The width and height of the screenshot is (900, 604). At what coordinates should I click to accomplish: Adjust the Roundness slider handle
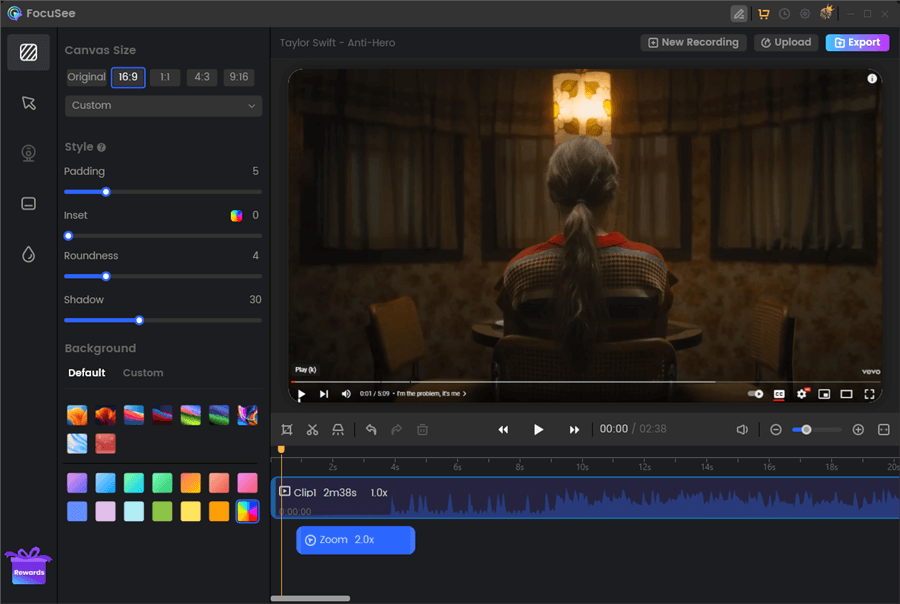[106, 276]
